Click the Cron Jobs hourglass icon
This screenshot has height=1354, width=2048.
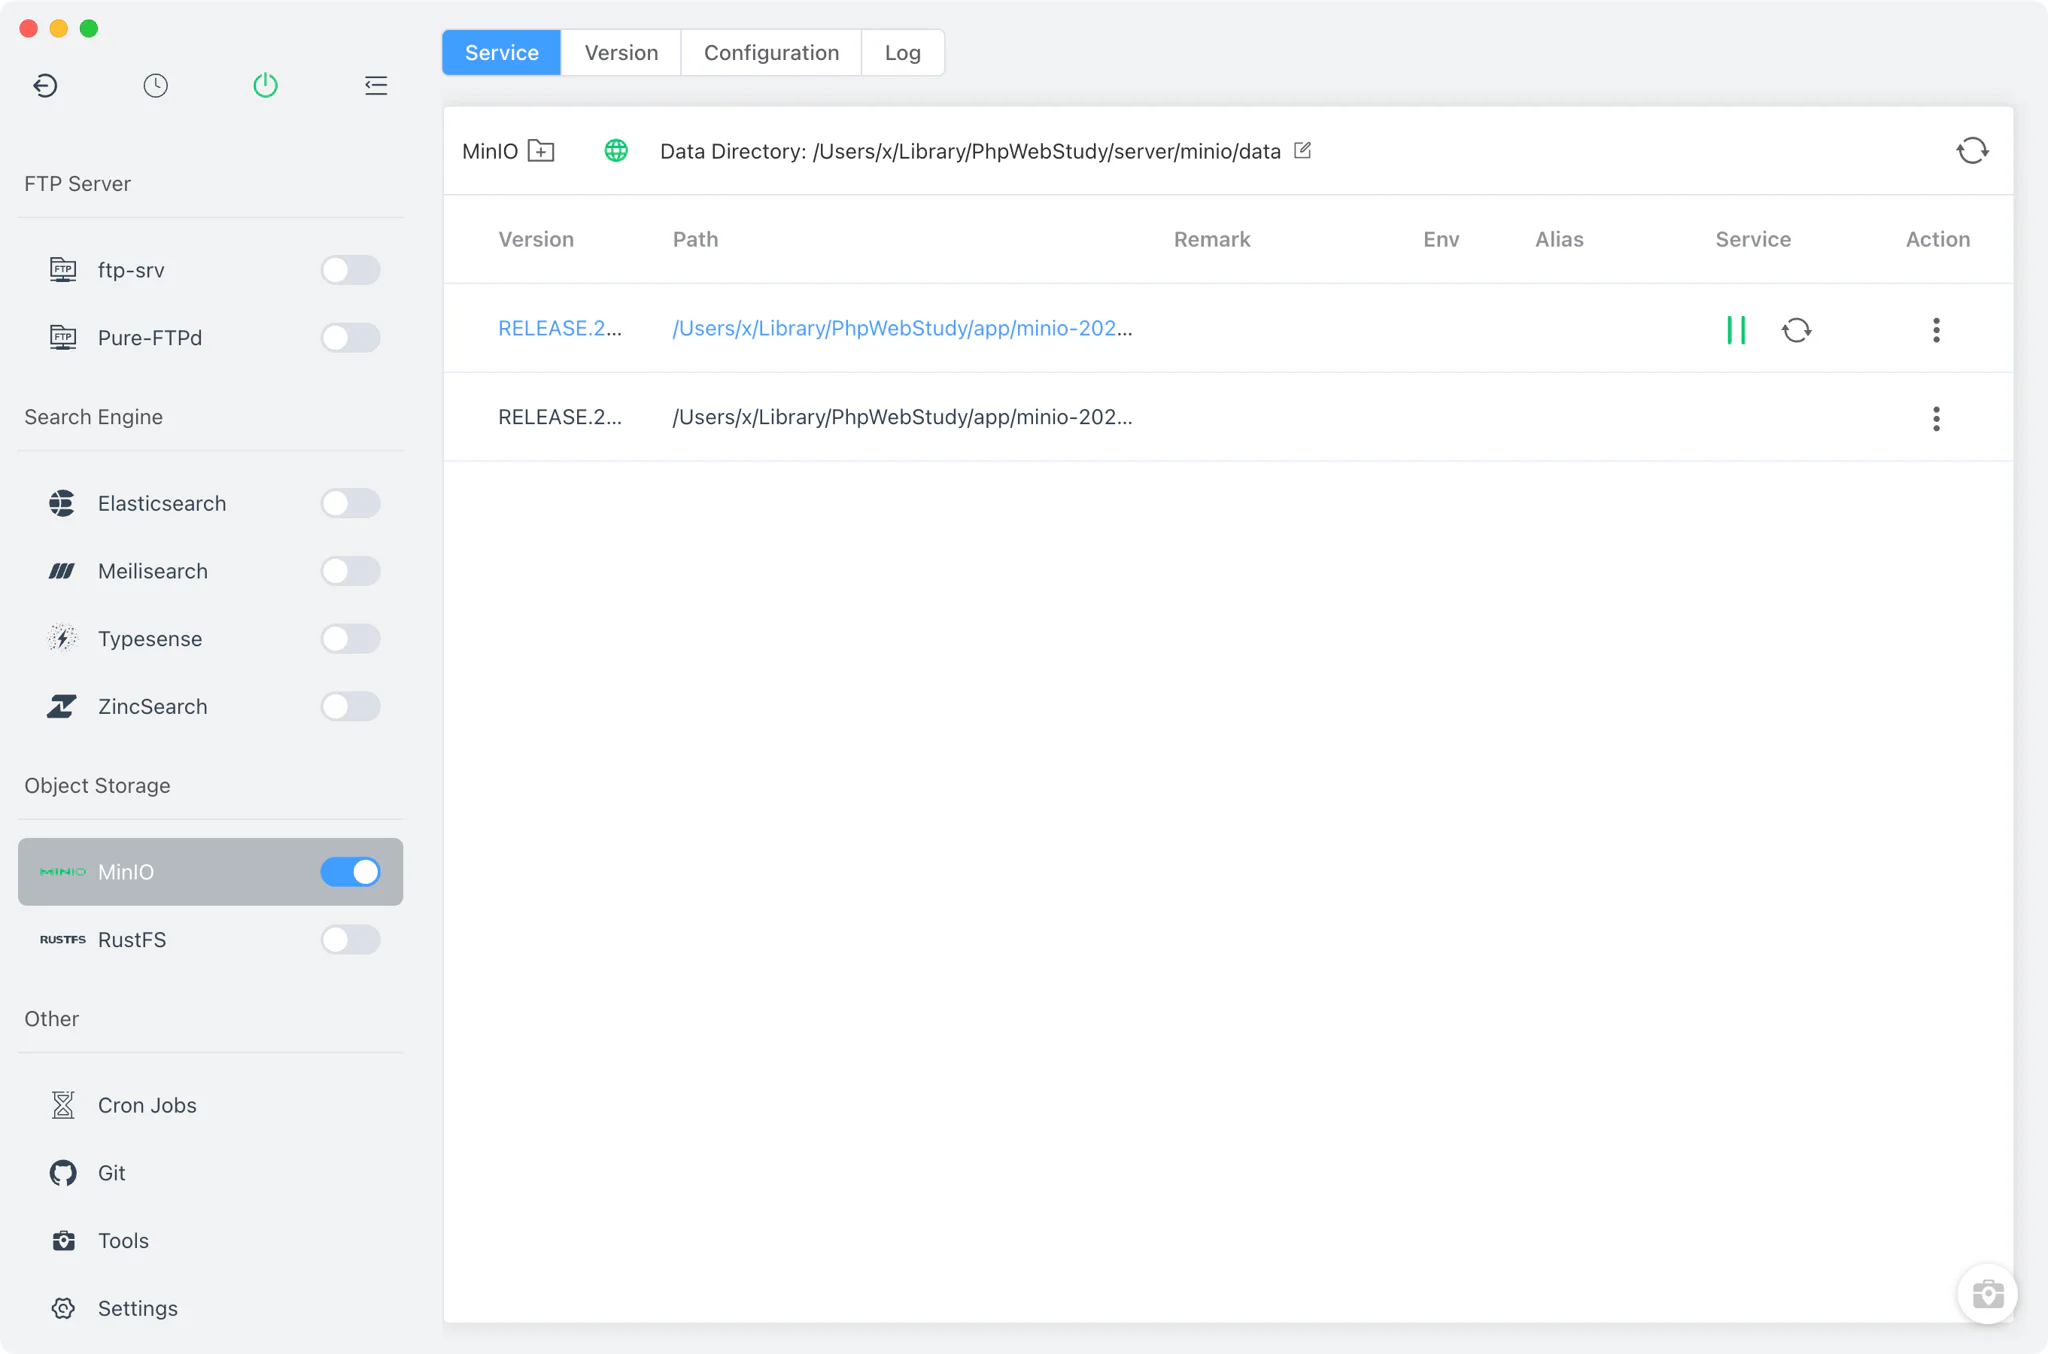(x=63, y=1105)
